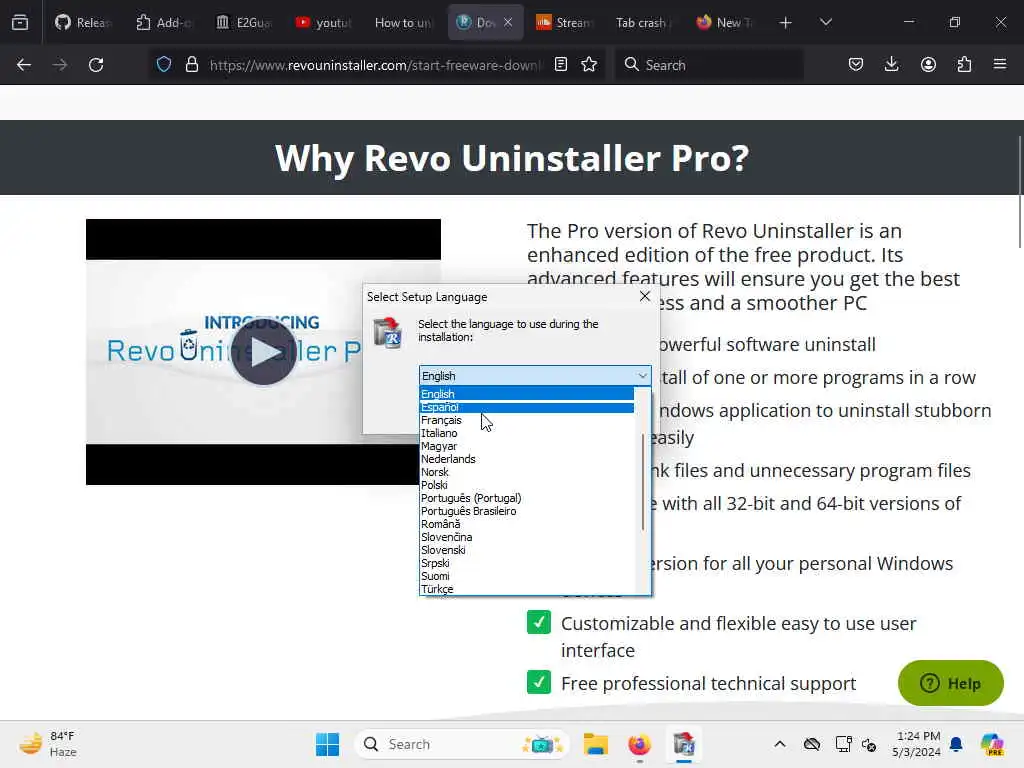Go forward to next page

point(60,65)
